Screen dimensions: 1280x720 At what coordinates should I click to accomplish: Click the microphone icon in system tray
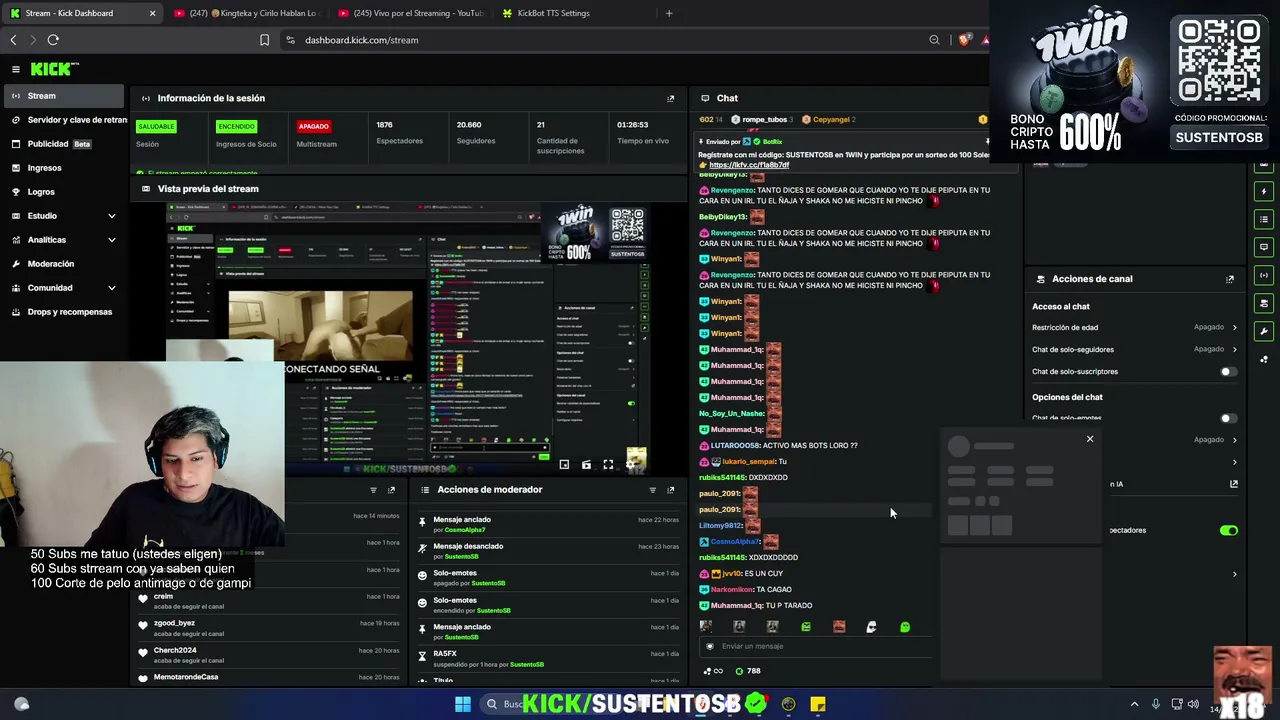click(1156, 704)
